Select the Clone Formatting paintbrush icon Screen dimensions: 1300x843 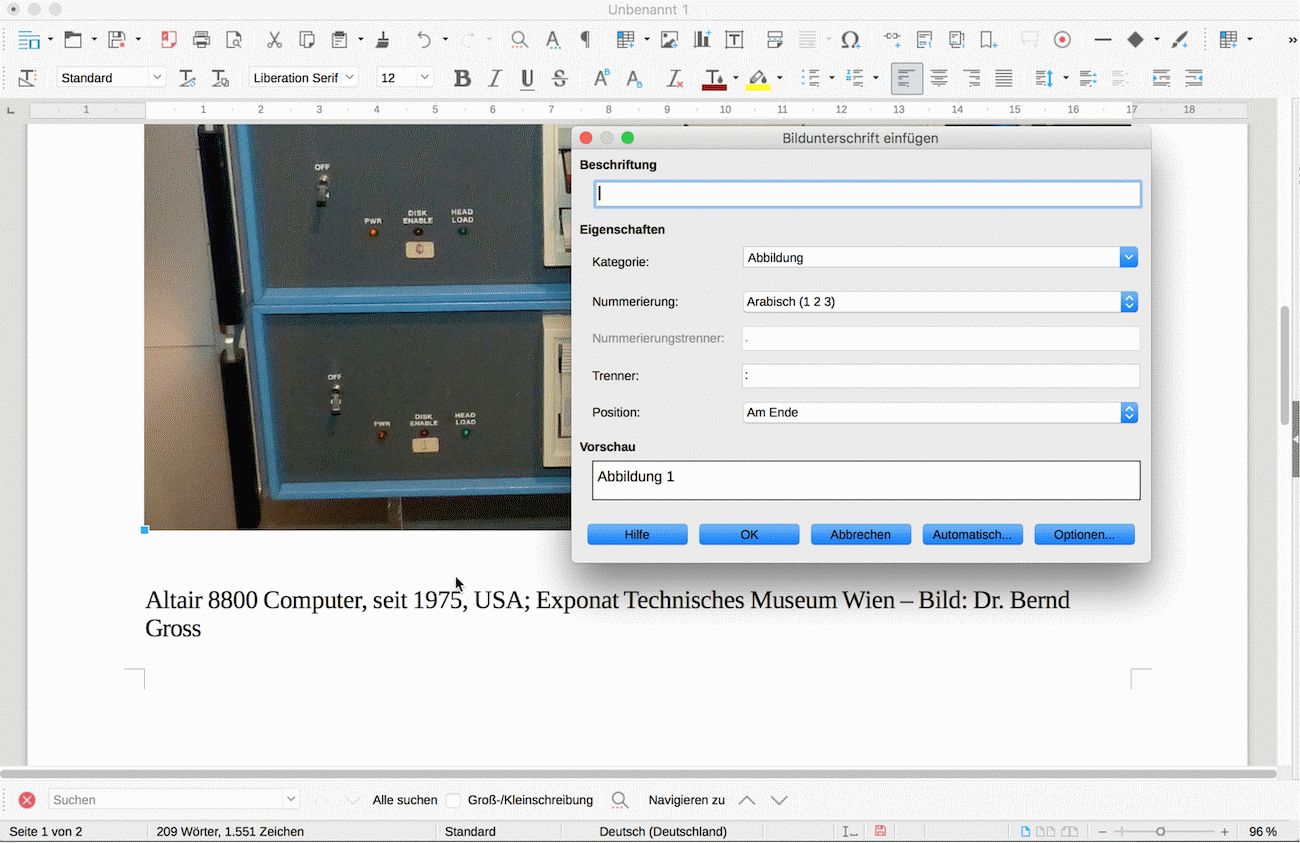(382, 39)
